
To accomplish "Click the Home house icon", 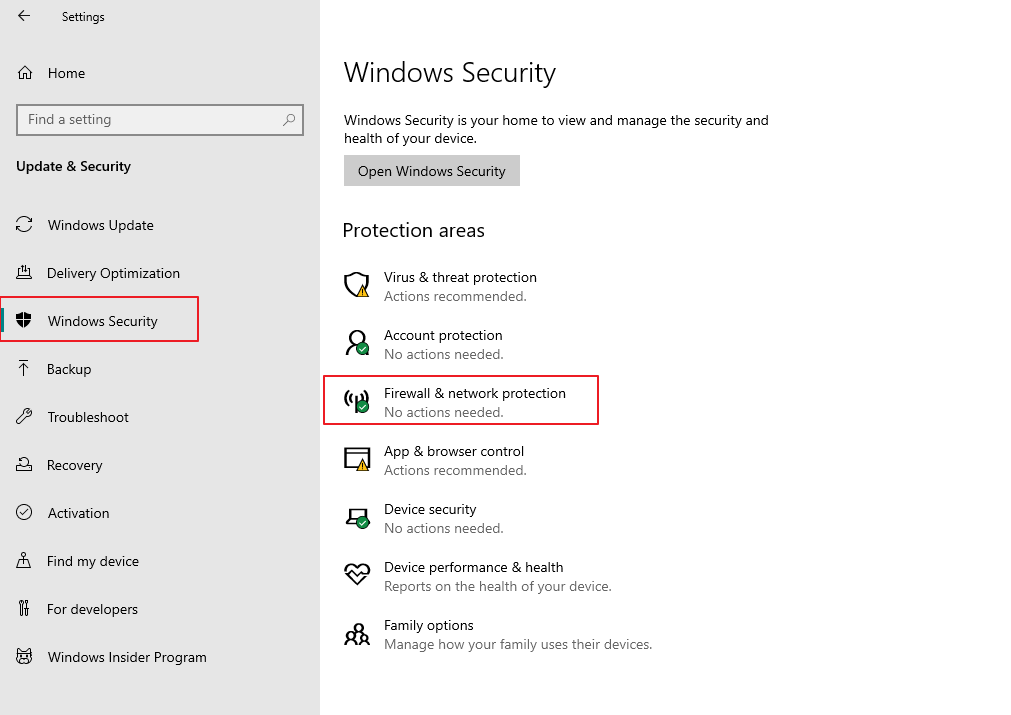I will (25, 73).
